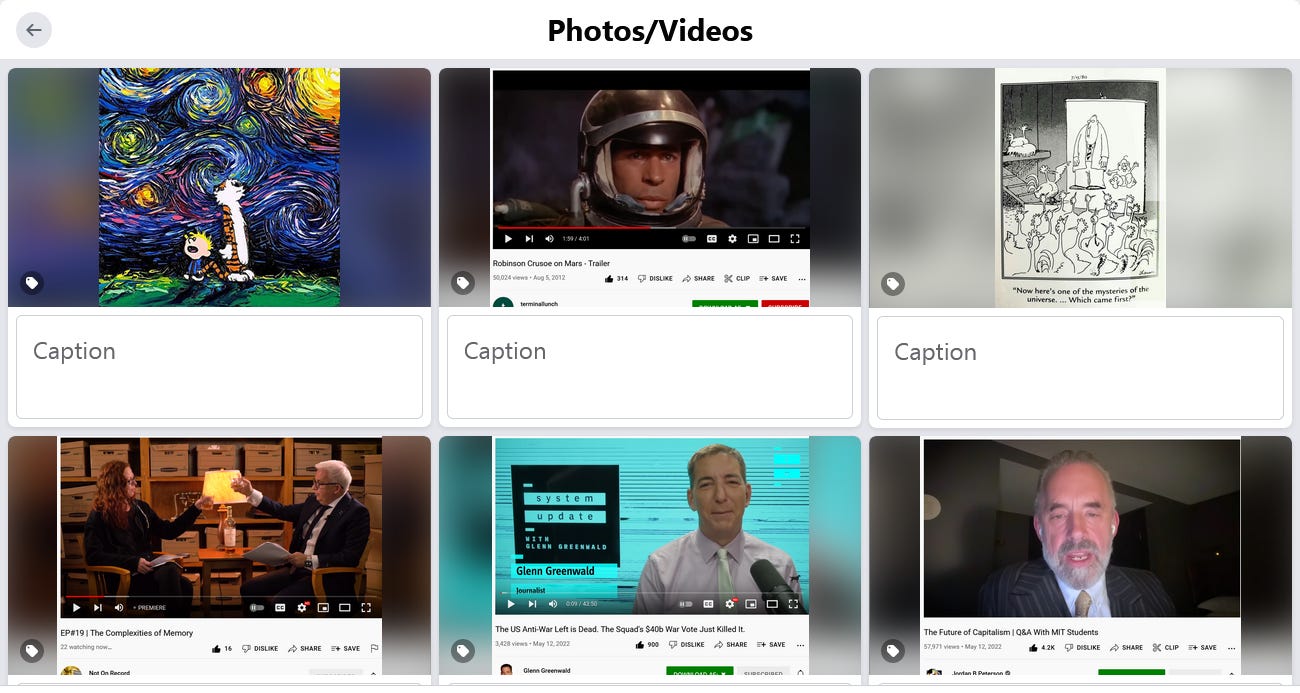Tag the Future of Capitalism photo
Viewport: 1300px width, 693px height.
(893, 652)
